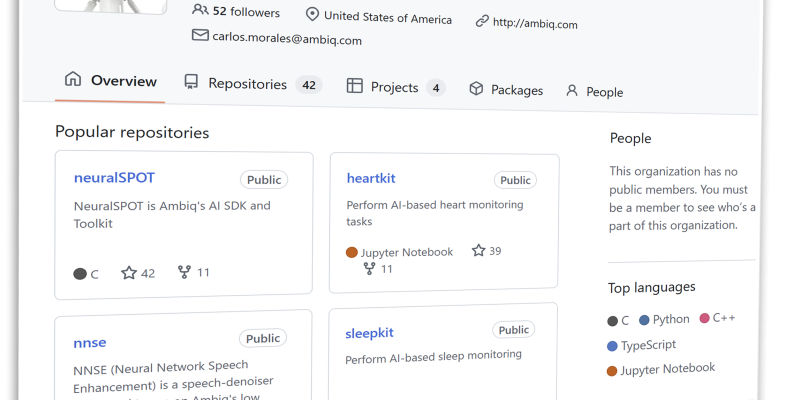
Task: Click the location pin icon
Action: [312, 15]
